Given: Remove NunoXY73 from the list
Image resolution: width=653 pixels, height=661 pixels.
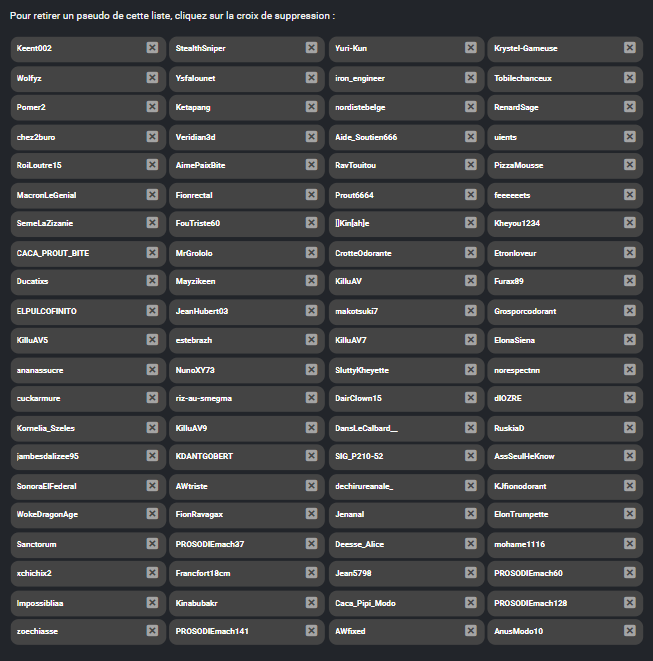Looking at the screenshot, I should (311, 370).
